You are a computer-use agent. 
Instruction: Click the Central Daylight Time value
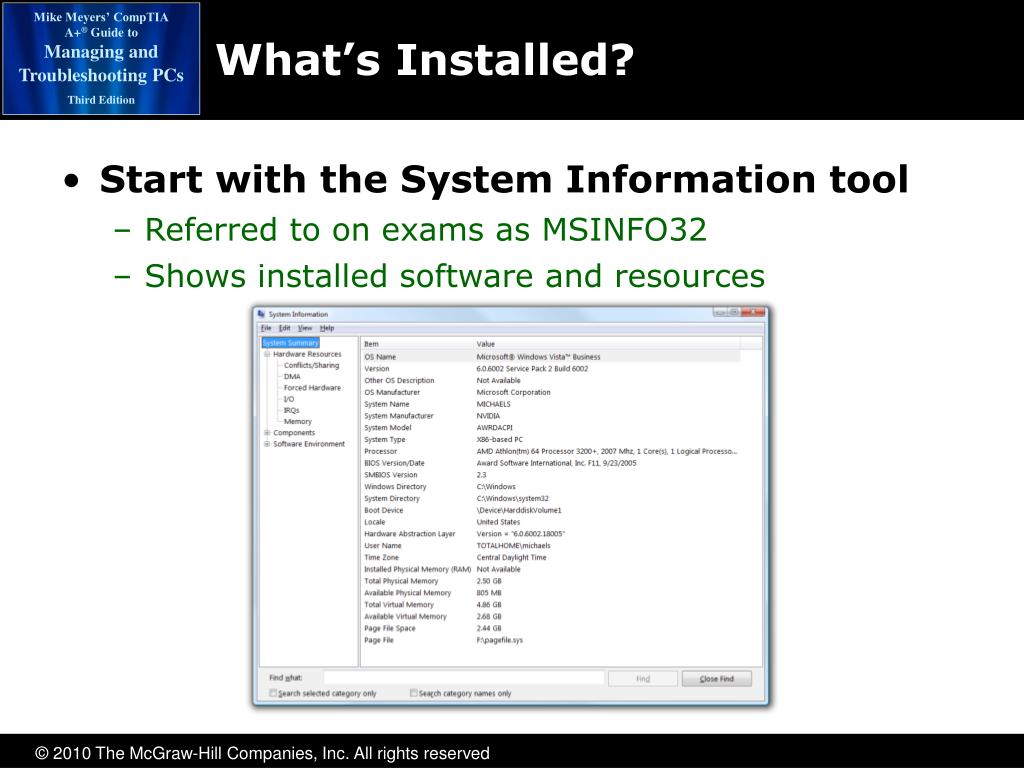click(x=511, y=557)
